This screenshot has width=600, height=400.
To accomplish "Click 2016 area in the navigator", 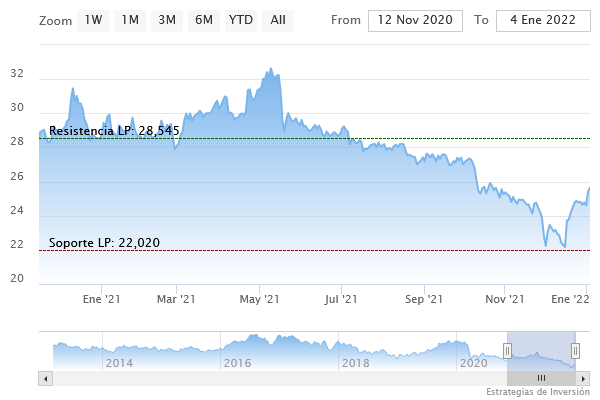I will [237, 362].
